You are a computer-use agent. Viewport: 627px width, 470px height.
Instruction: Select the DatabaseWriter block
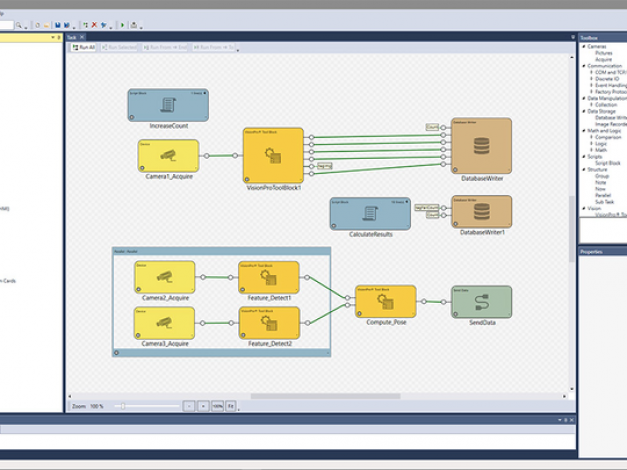pyautogui.click(x=481, y=146)
